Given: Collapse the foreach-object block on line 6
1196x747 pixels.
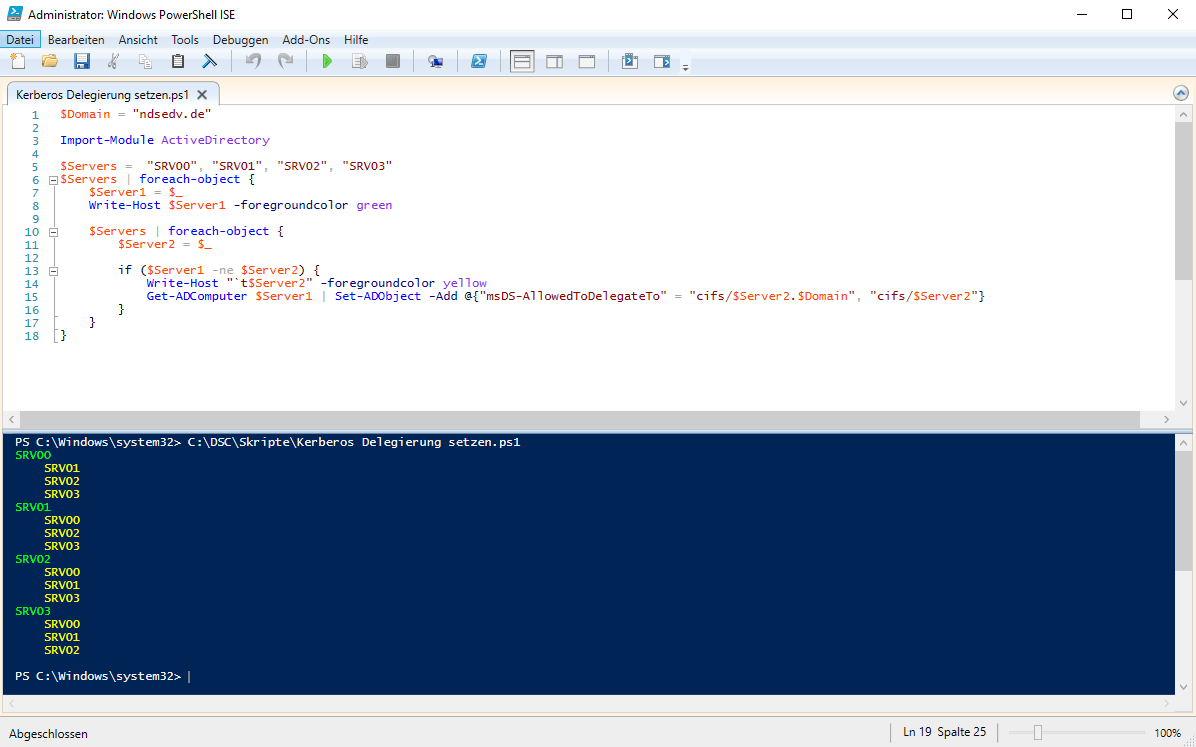Looking at the screenshot, I should [52, 180].
